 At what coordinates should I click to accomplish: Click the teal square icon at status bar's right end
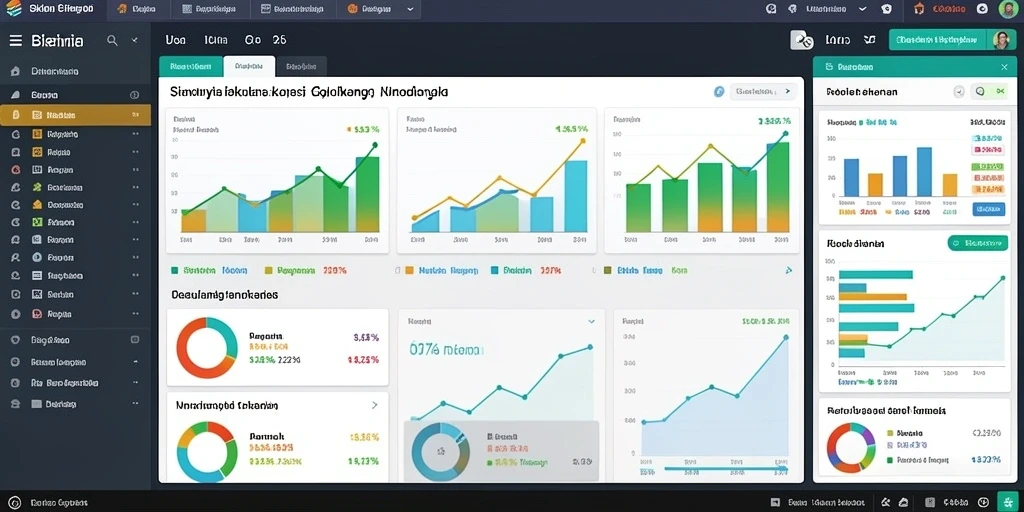point(1010,503)
